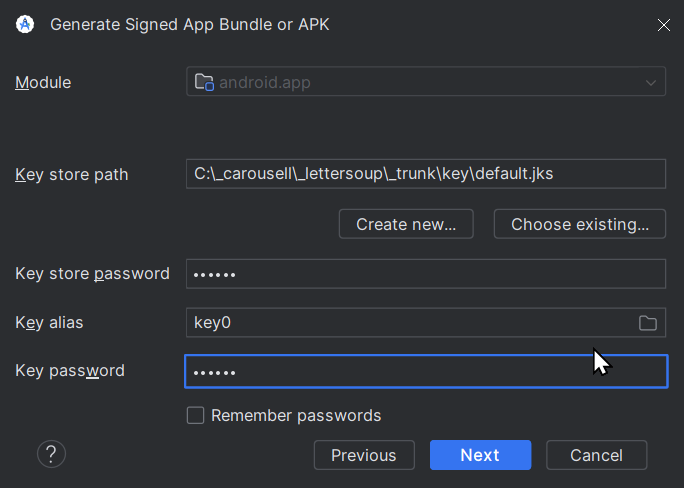Click the Key store path label
Viewport: 684px width, 488px height.
72,175
